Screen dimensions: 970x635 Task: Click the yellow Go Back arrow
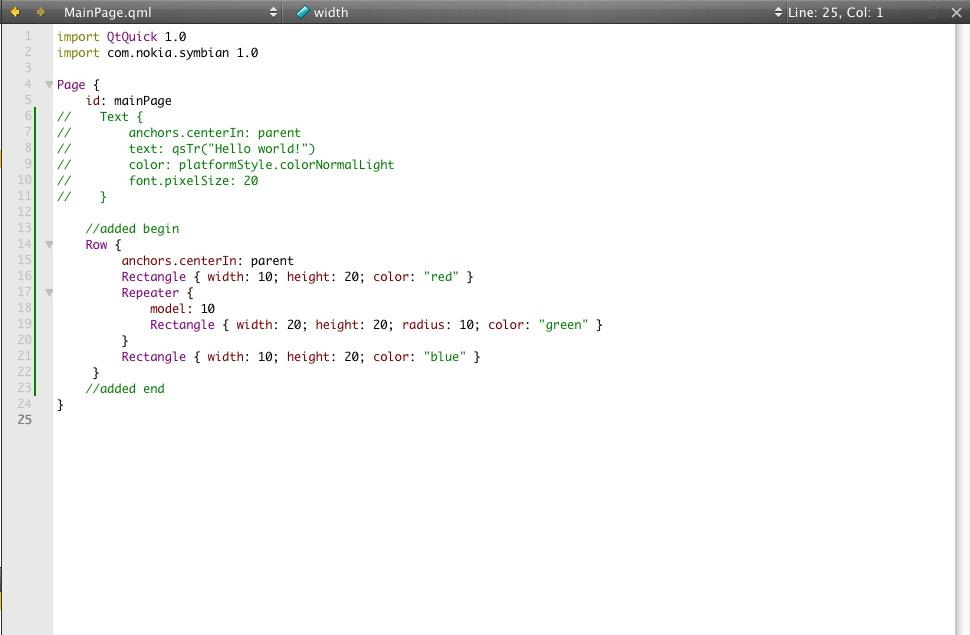(14, 12)
